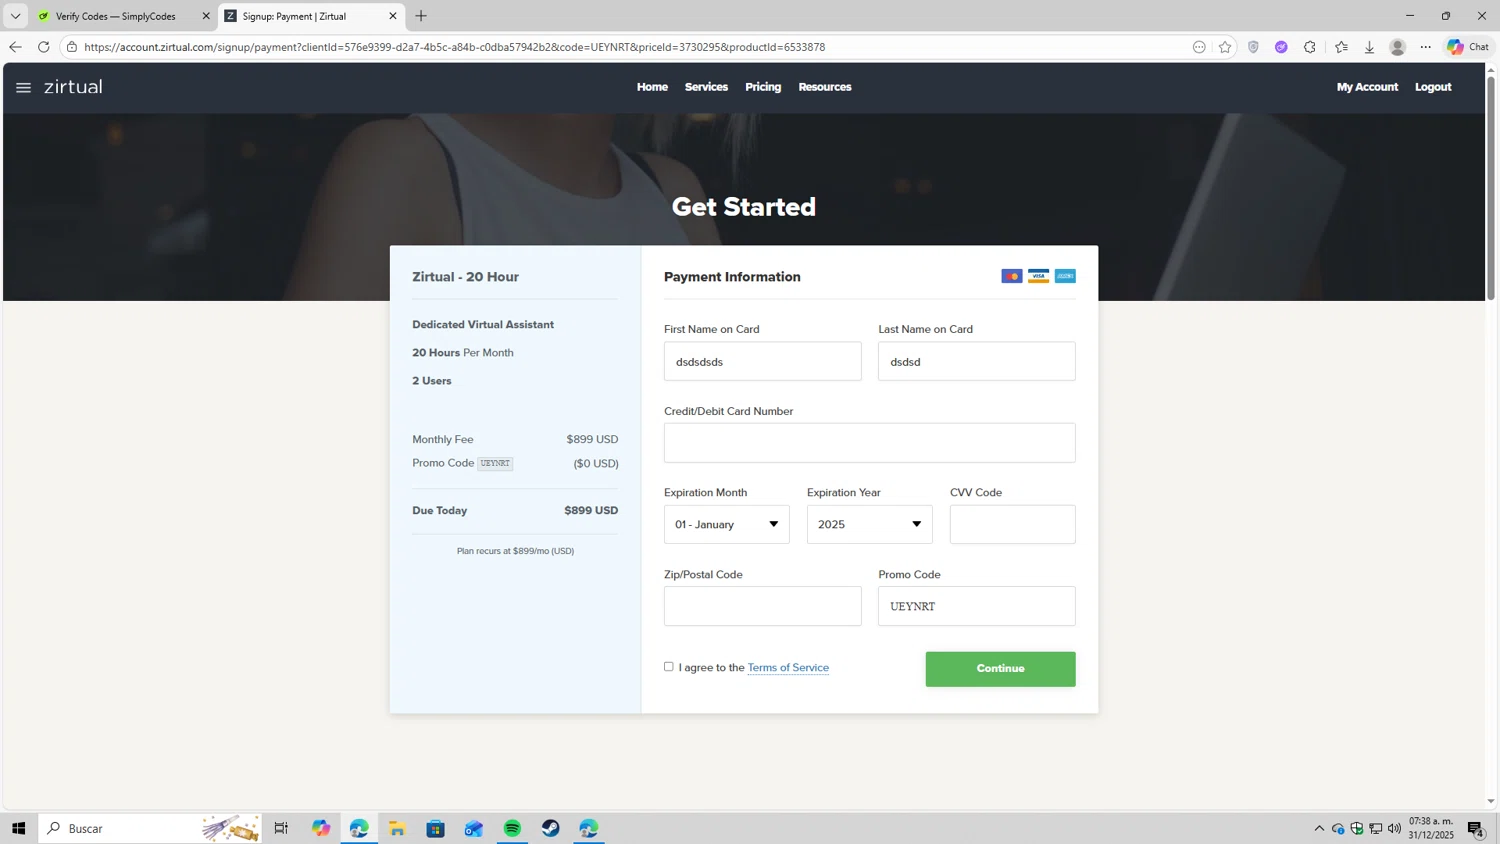The image size is (1500, 844).
Task: Open Steam from taskbar
Action: (551, 828)
